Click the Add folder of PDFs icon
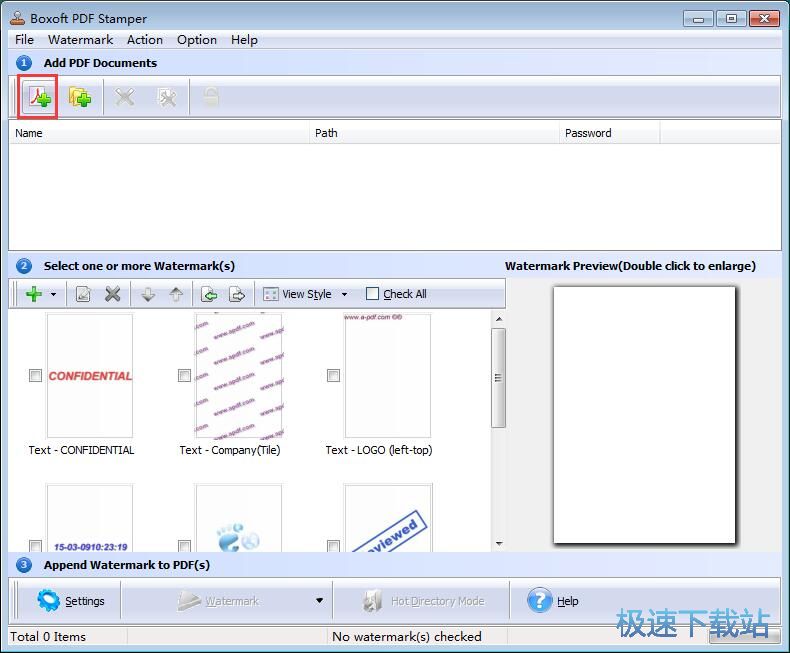The width and height of the screenshot is (790, 653). tap(80, 98)
